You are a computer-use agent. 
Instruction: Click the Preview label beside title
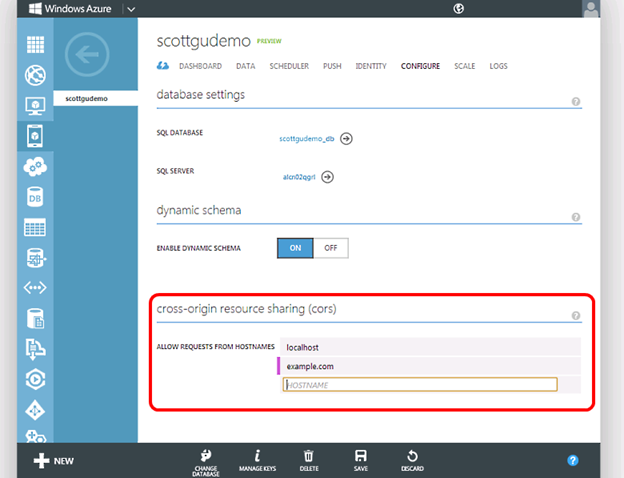[269, 41]
